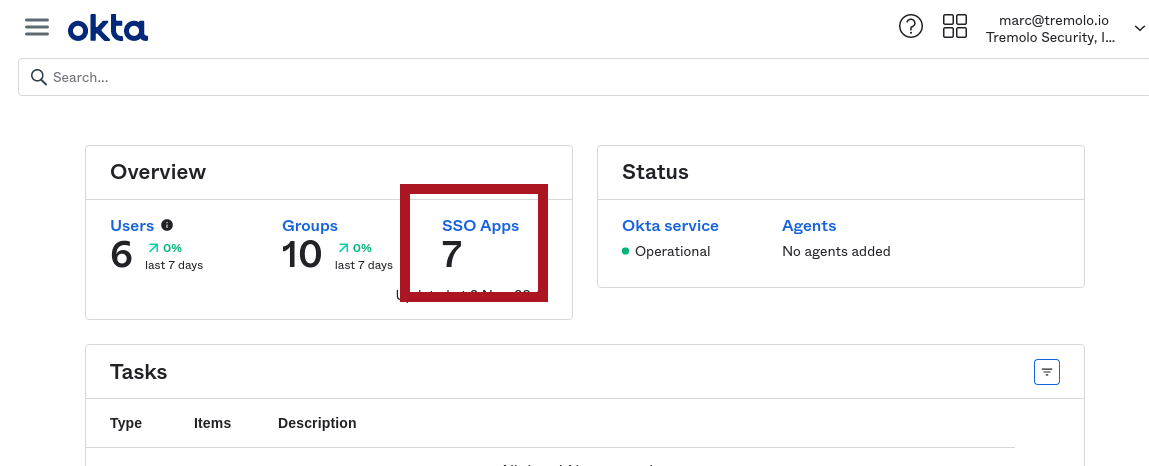Open the Groups link in Overview
The width and height of the screenshot is (1149, 466).
click(x=310, y=226)
